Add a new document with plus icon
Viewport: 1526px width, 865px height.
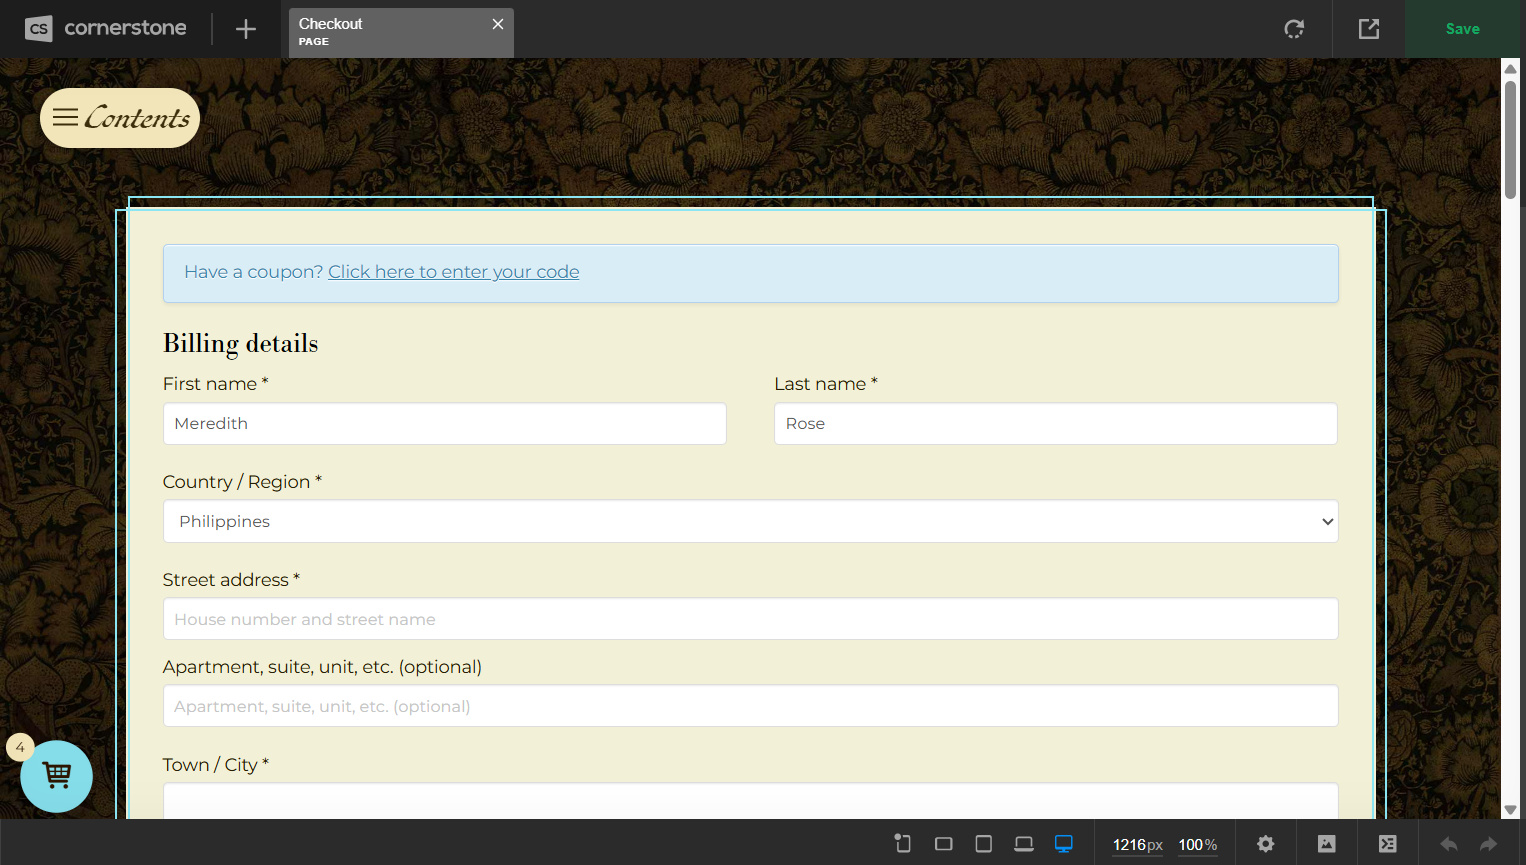pos(246,30)
